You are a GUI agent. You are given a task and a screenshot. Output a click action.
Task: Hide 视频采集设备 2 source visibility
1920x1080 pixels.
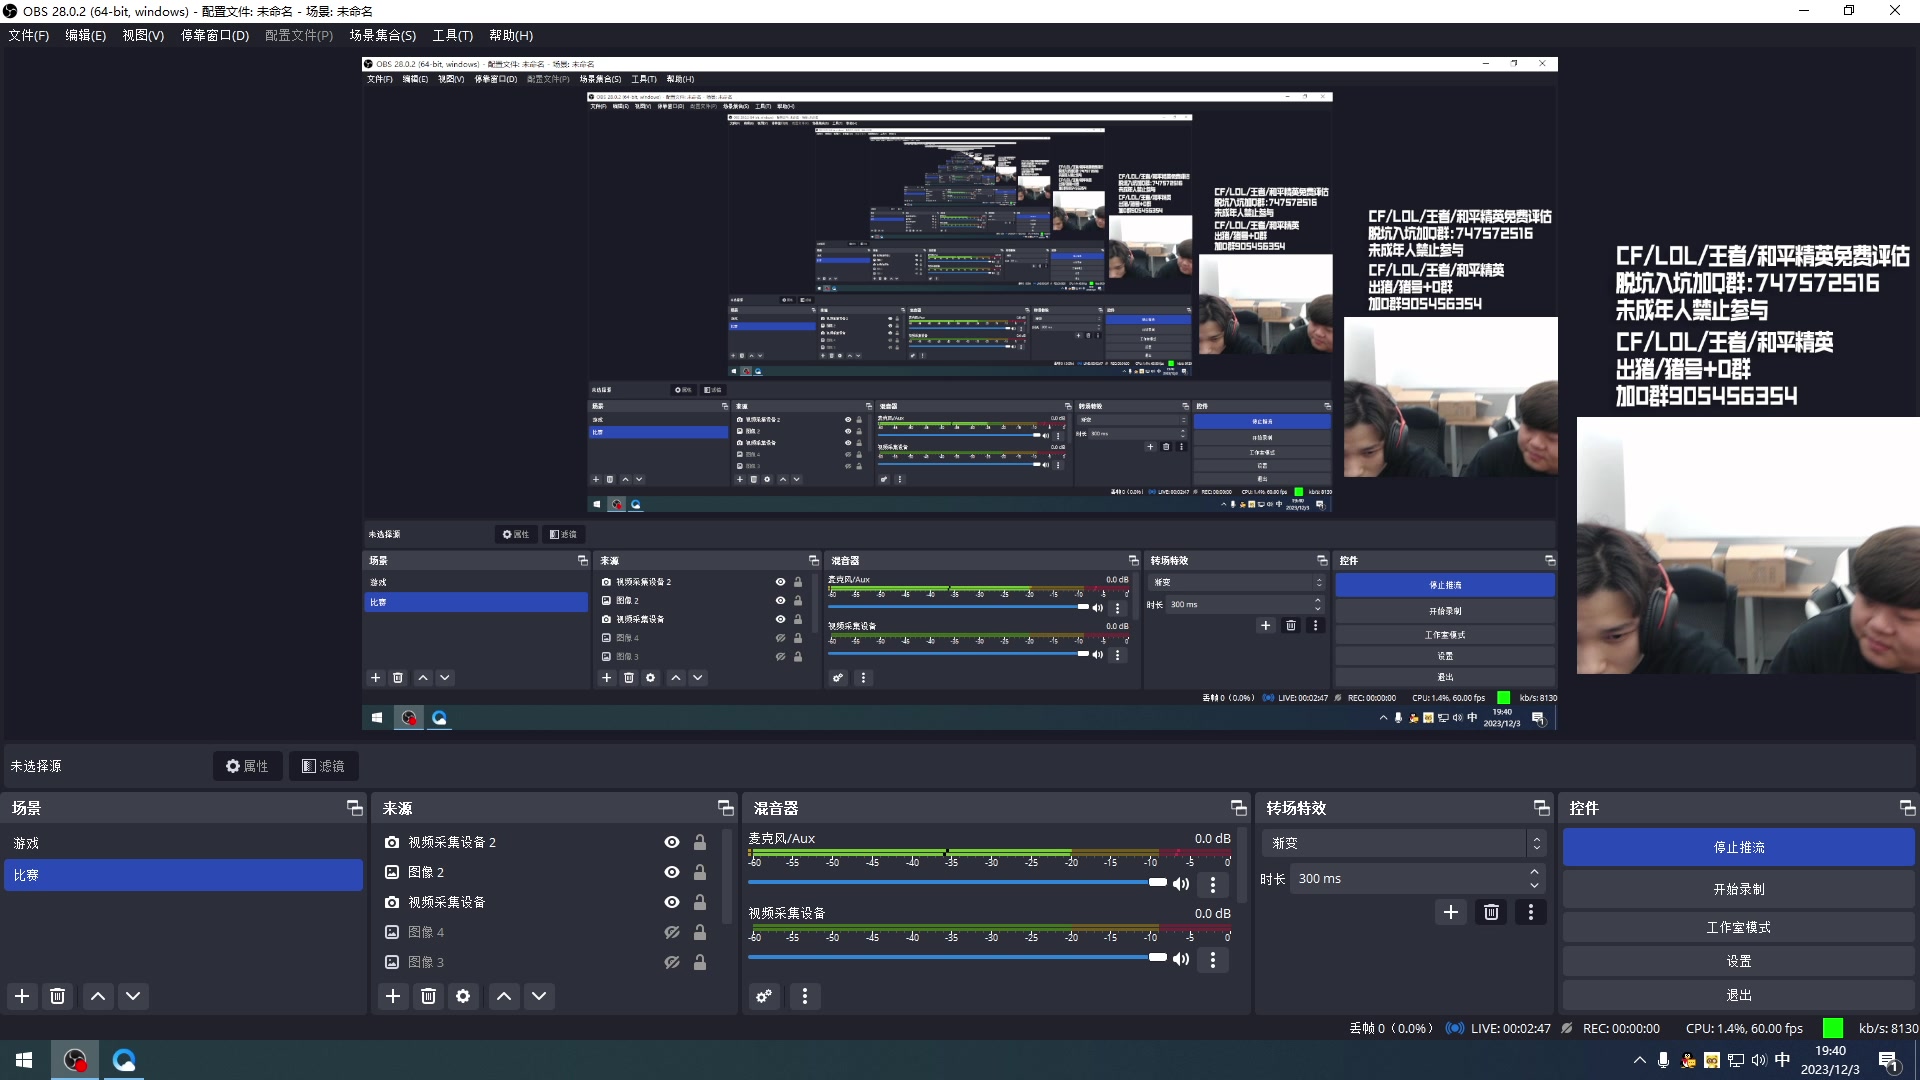(x=672, y=842)
